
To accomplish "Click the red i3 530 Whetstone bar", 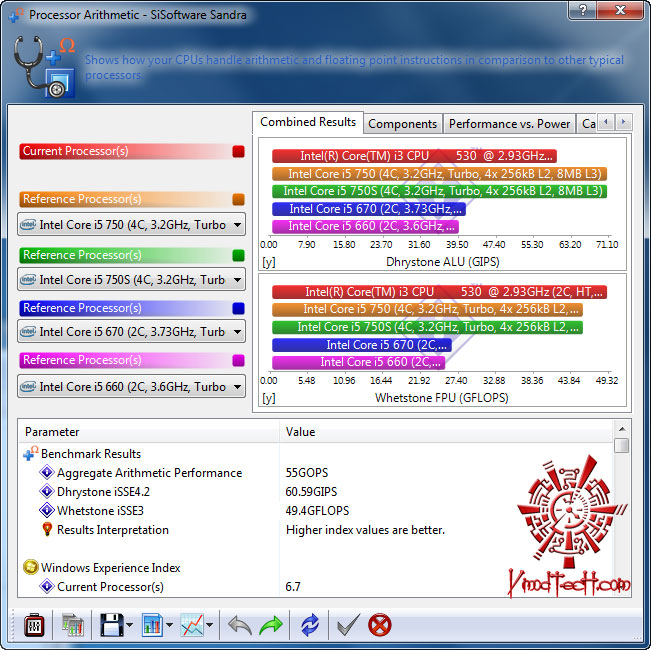I will [x=439, y=292].
